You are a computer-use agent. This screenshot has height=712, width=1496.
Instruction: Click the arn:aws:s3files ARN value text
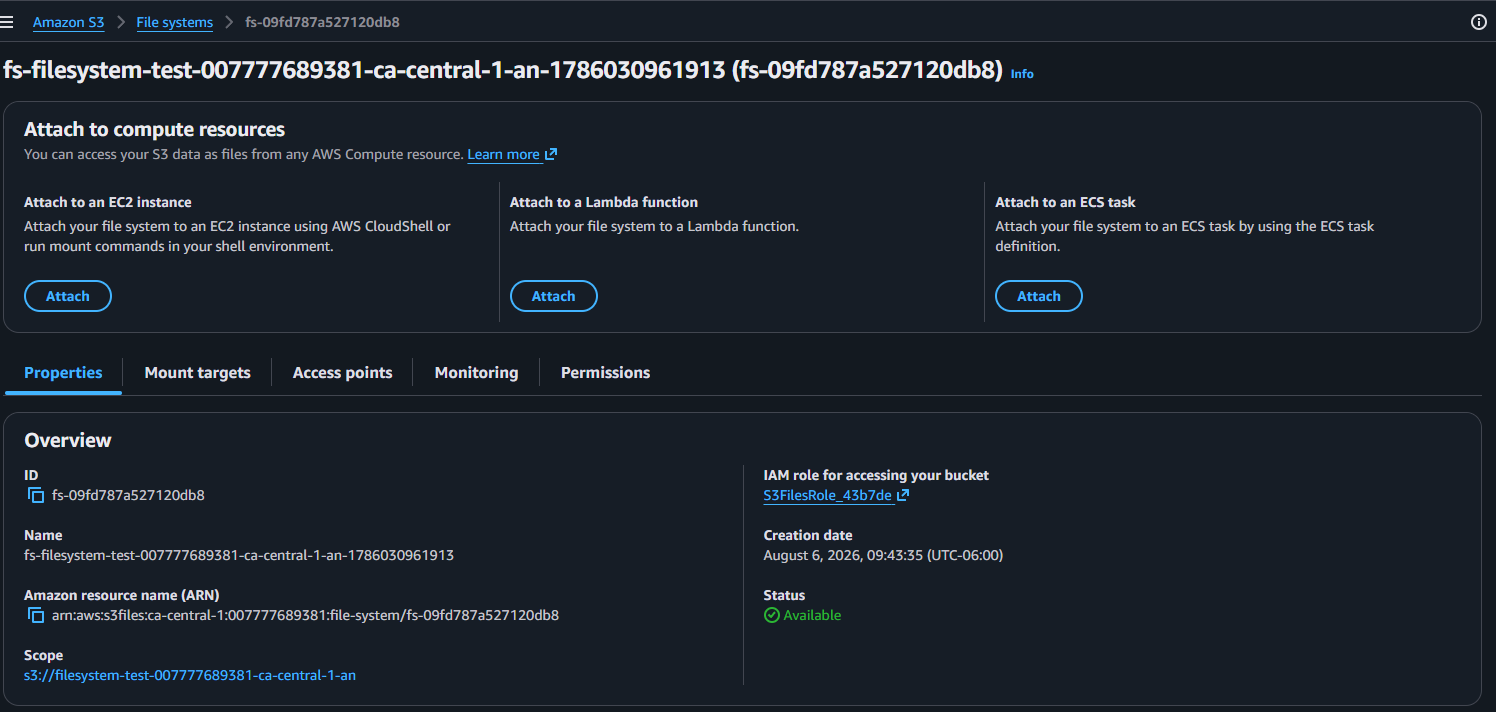click(x=305, y=615)
